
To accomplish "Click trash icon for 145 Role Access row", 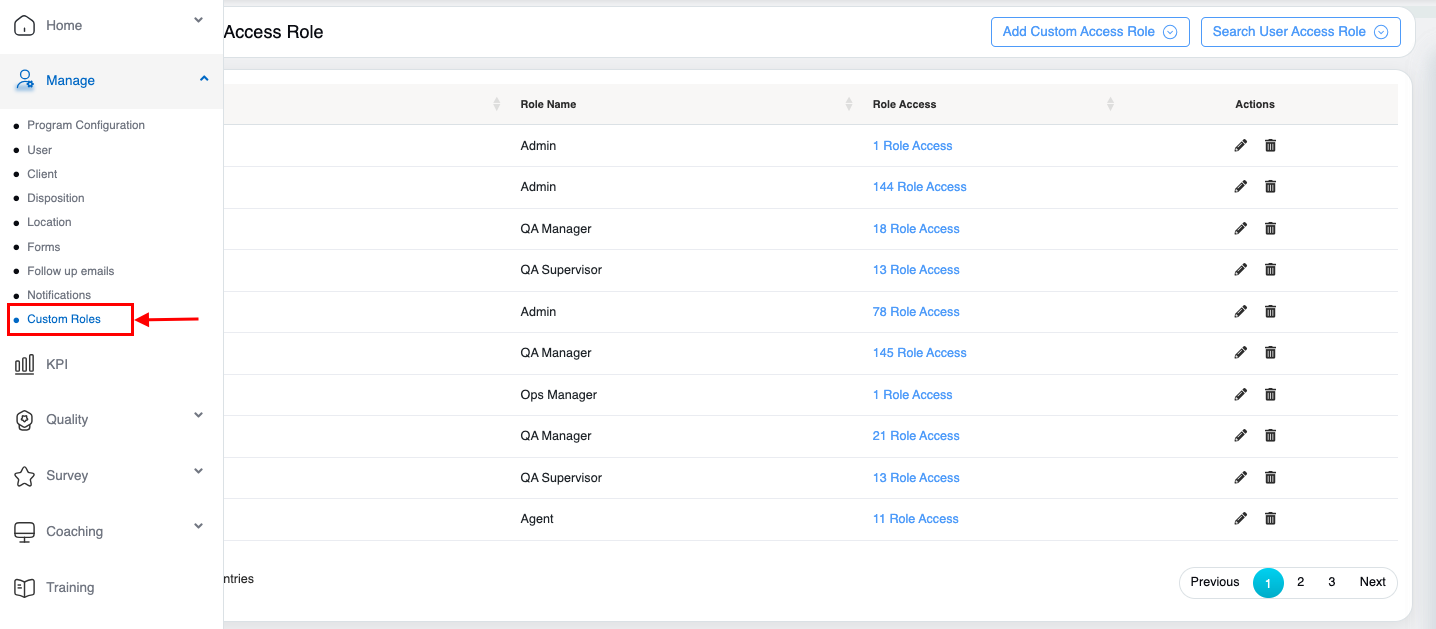I will (1270, 352).
